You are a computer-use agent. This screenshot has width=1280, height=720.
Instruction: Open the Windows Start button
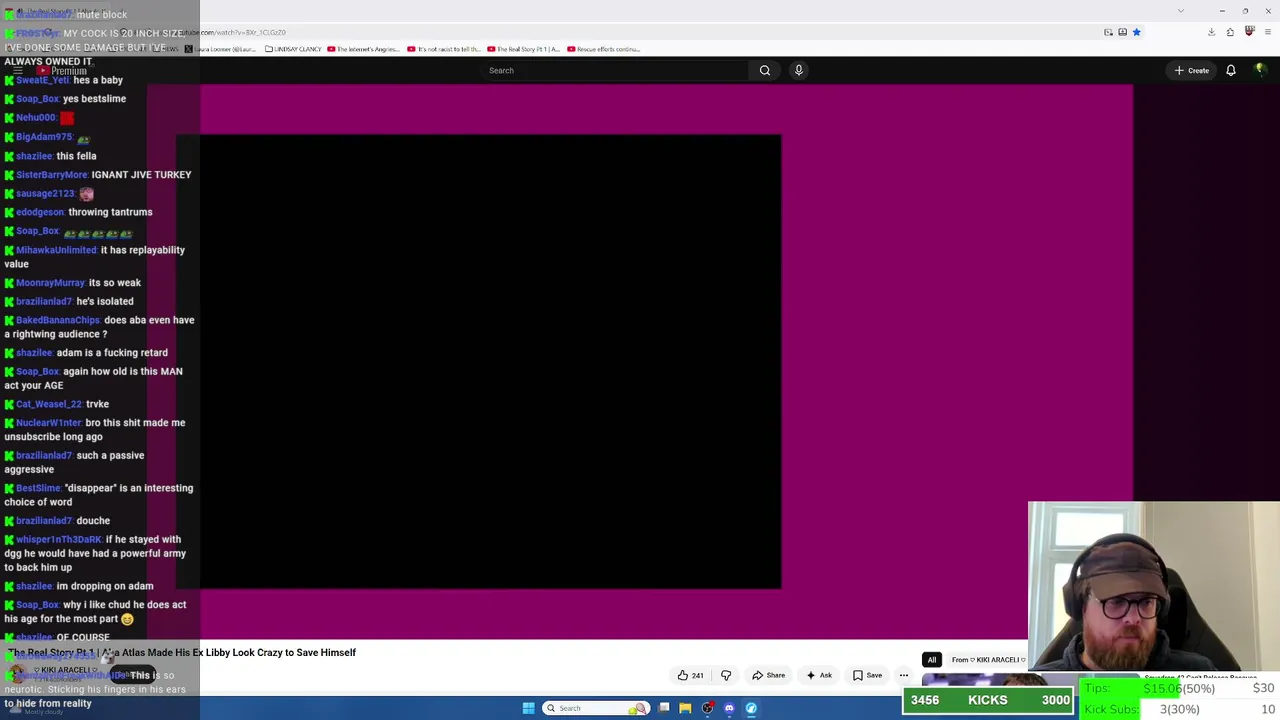click(x=528, y=708)
